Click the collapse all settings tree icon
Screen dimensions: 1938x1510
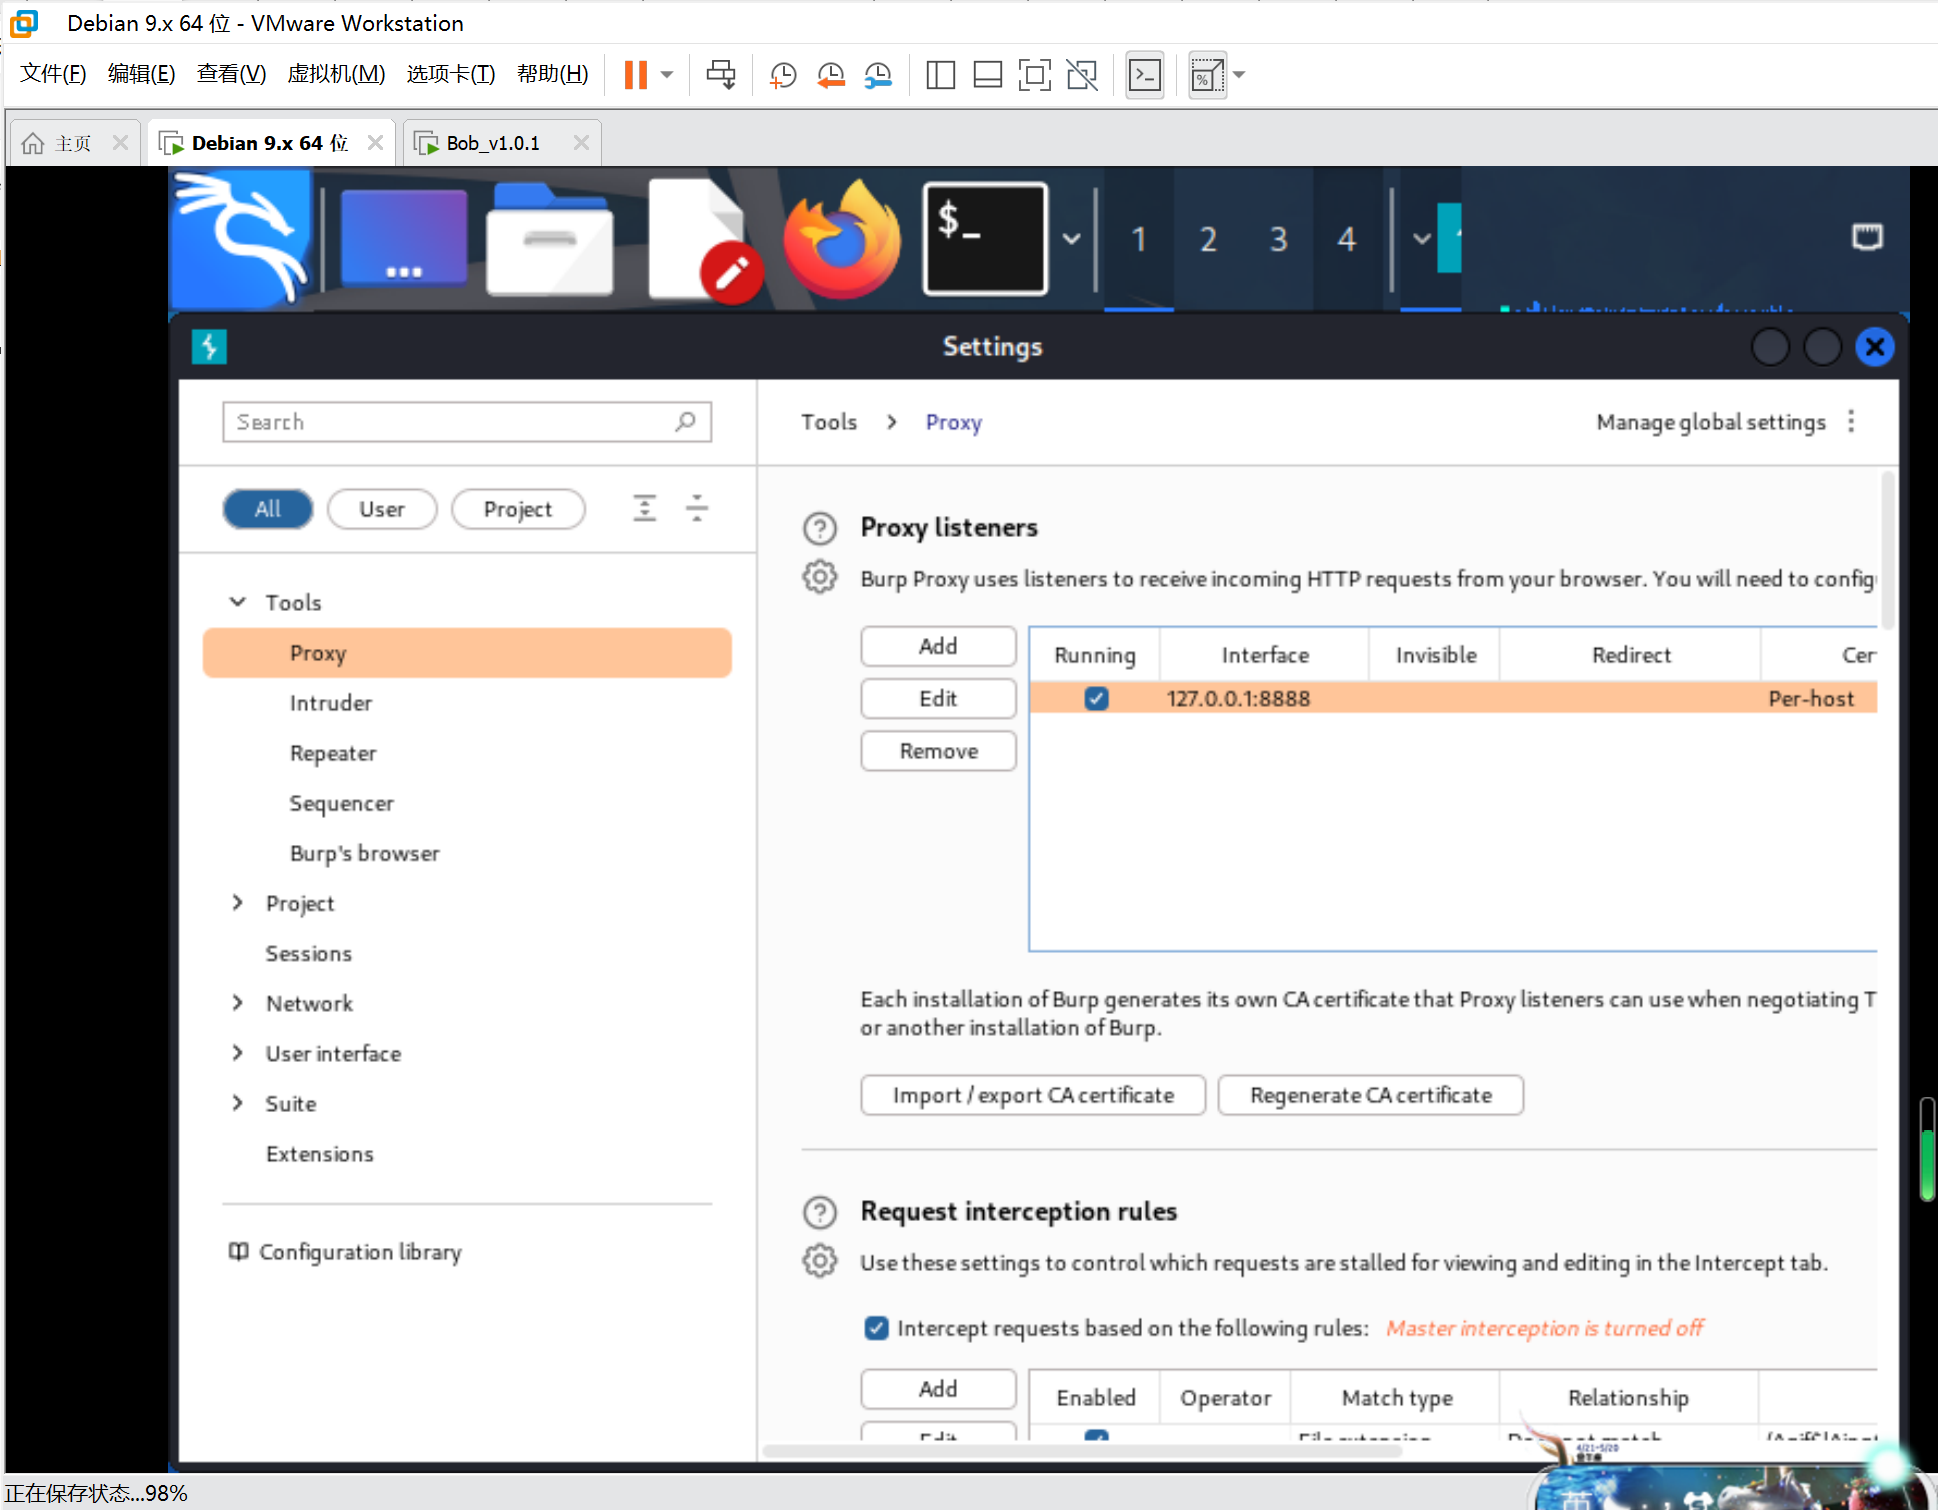coord(697,508)
